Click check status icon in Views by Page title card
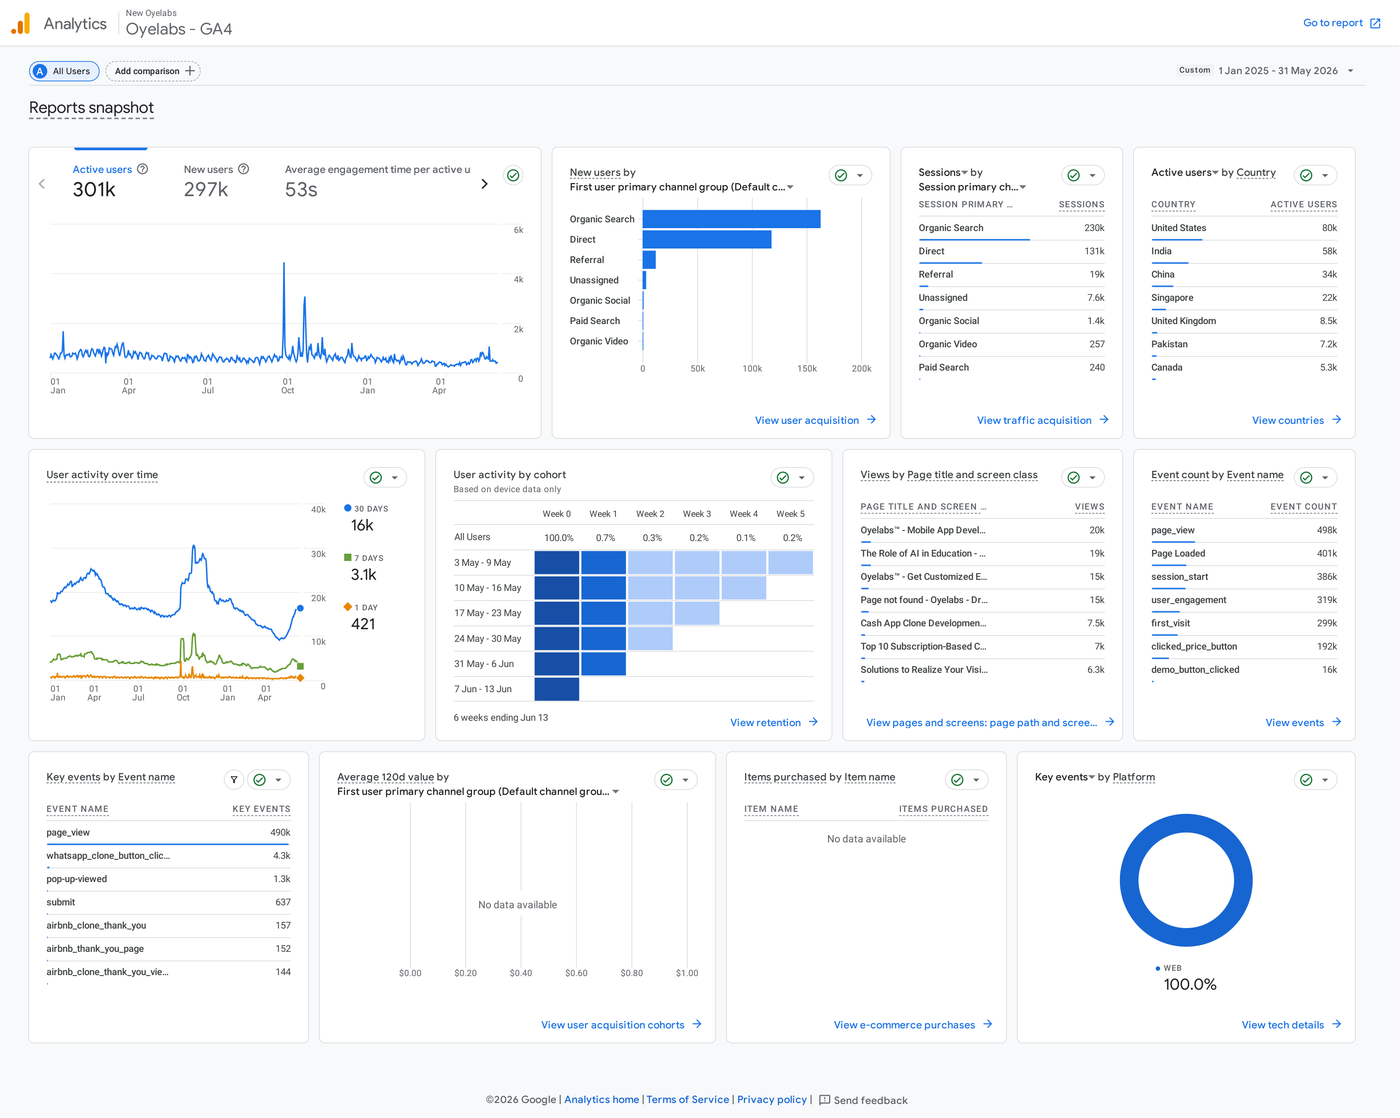1400x1118 pixels. tap(1073, 477)
